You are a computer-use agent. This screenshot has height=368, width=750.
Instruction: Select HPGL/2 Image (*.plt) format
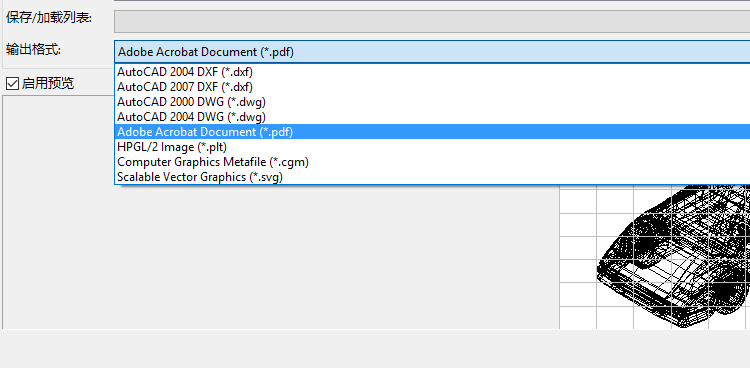point(432,146)
